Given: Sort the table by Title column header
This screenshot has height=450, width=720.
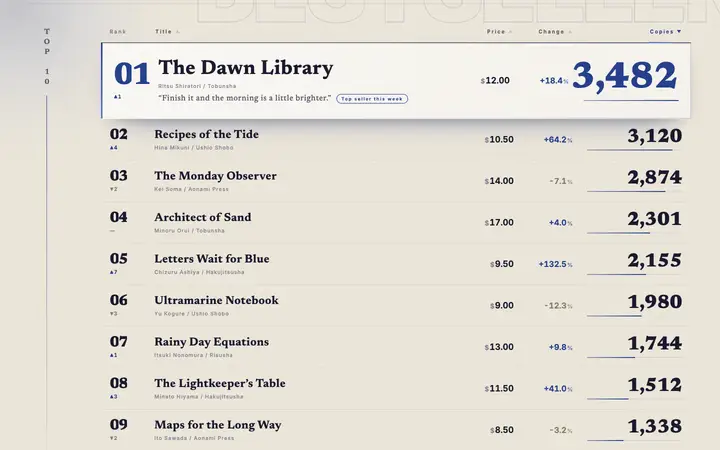Looking at the screenshot, I should (167, 32).
